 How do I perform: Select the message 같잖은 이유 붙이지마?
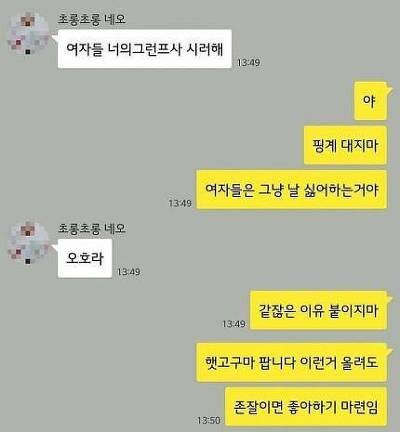(x=319, y=310)
